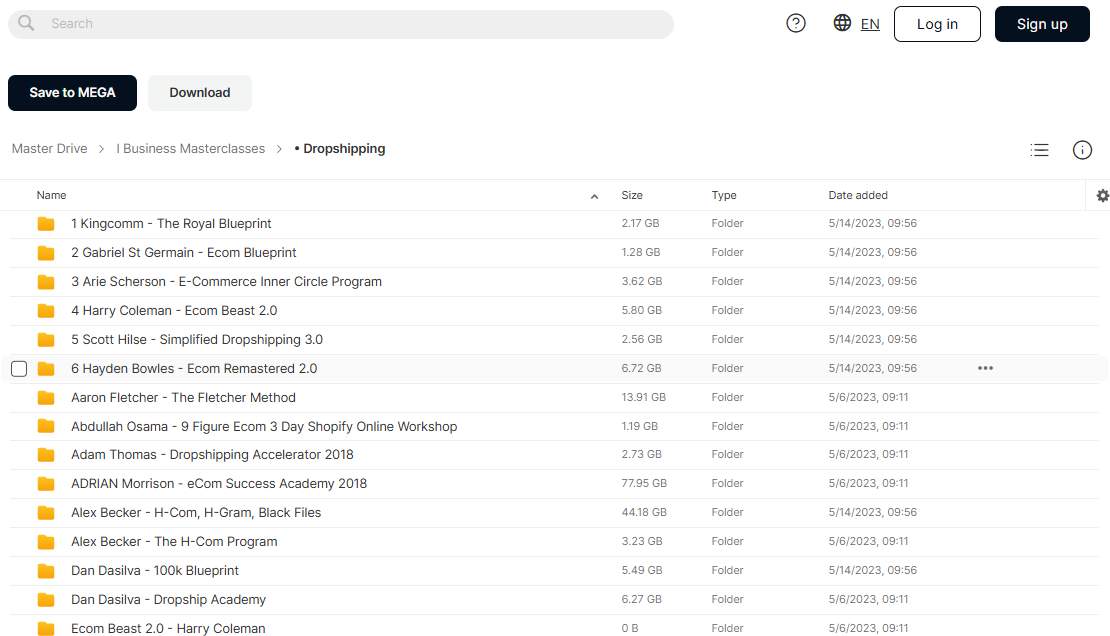Click folder icon for 1 Kingcomm - The Royal Blueprint
1110x636 pixels.
point(46,224)
